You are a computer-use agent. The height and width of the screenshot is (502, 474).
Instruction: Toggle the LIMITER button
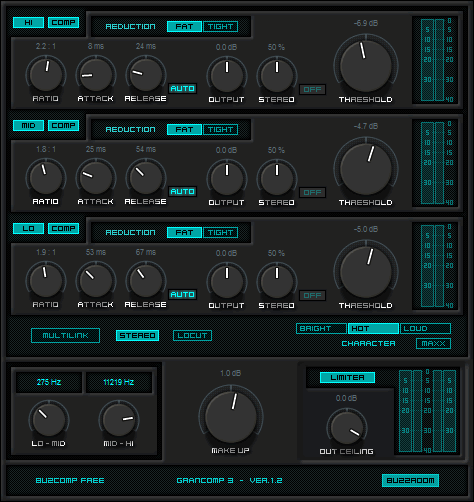coord(347,377)
